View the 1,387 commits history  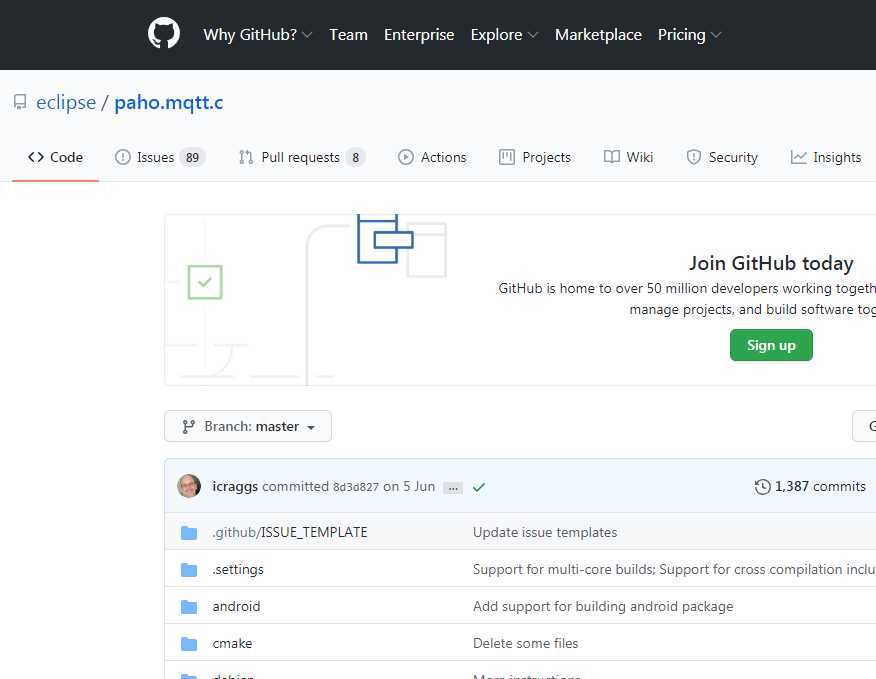pos(810,487)
